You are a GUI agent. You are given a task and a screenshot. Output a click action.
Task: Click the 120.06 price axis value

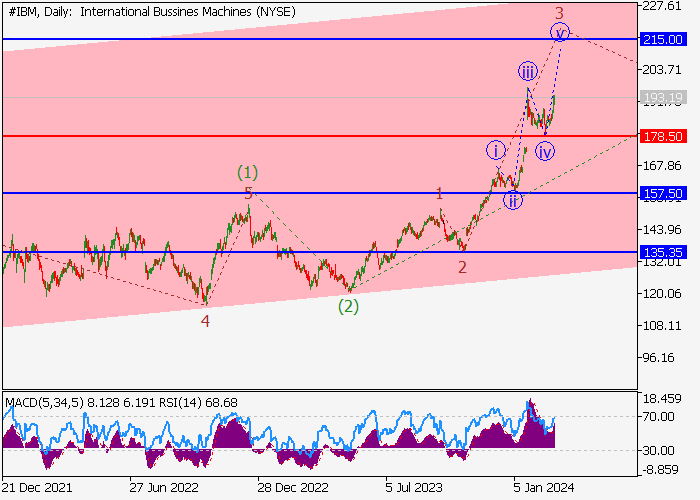click(x=662, y=293)
